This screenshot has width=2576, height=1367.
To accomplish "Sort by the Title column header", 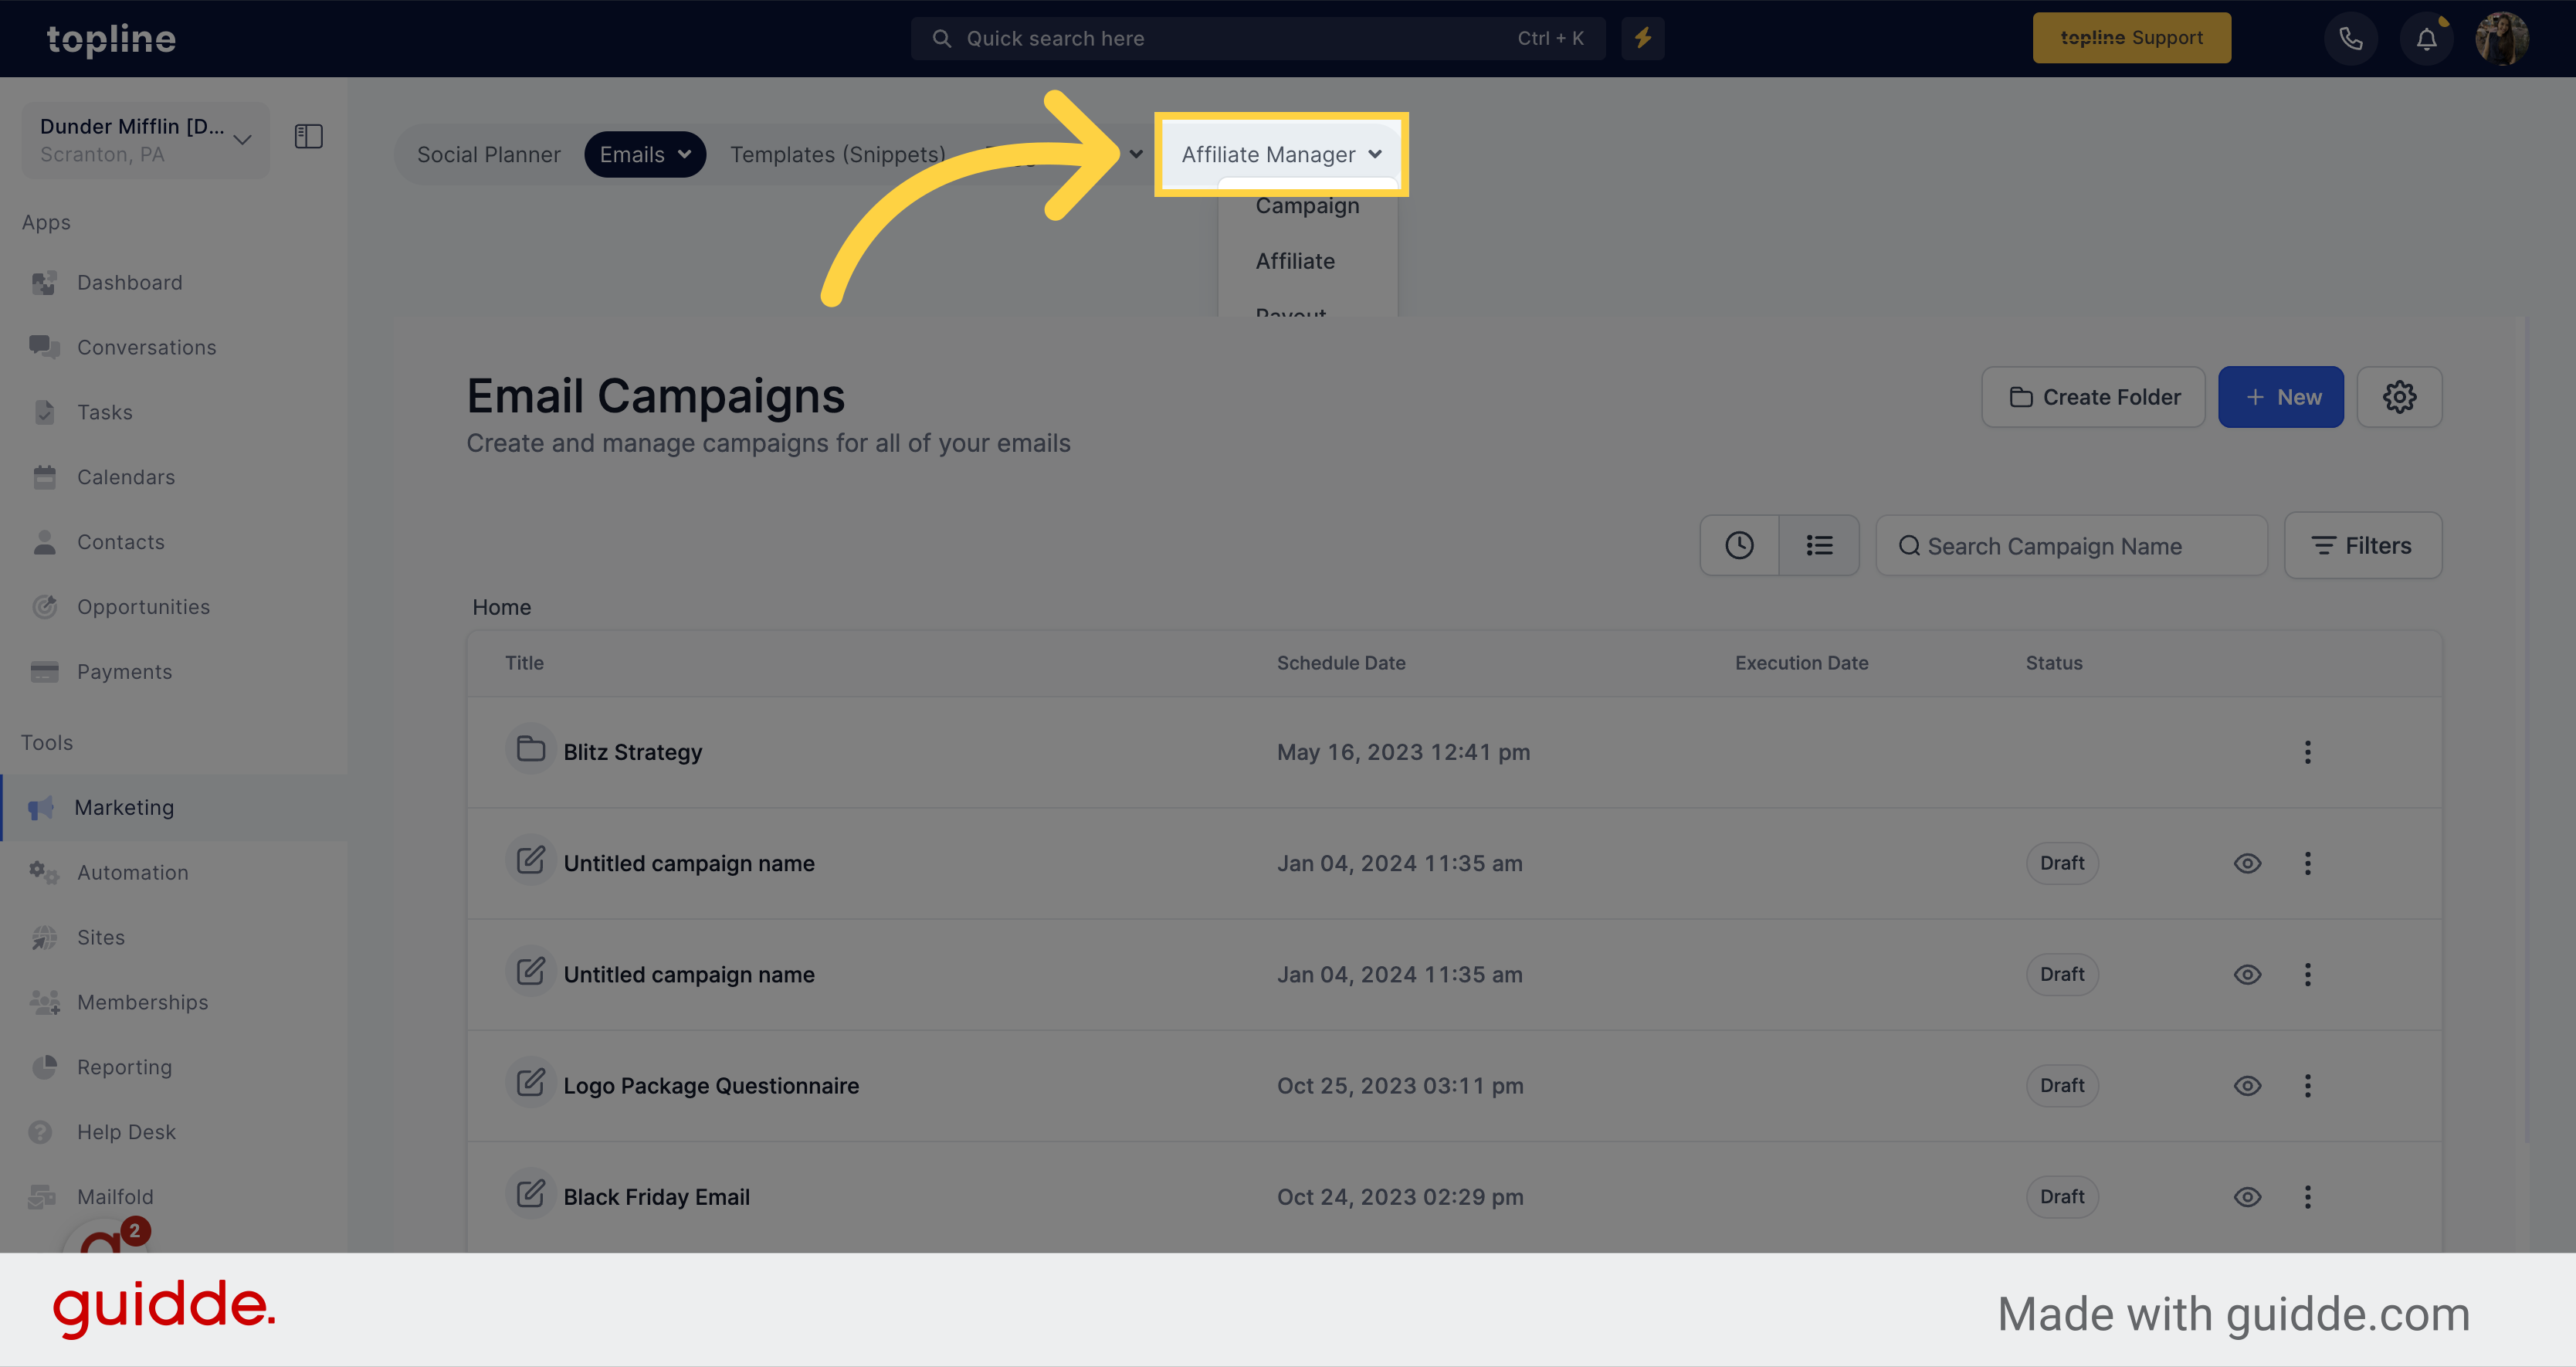I will 524,663.
